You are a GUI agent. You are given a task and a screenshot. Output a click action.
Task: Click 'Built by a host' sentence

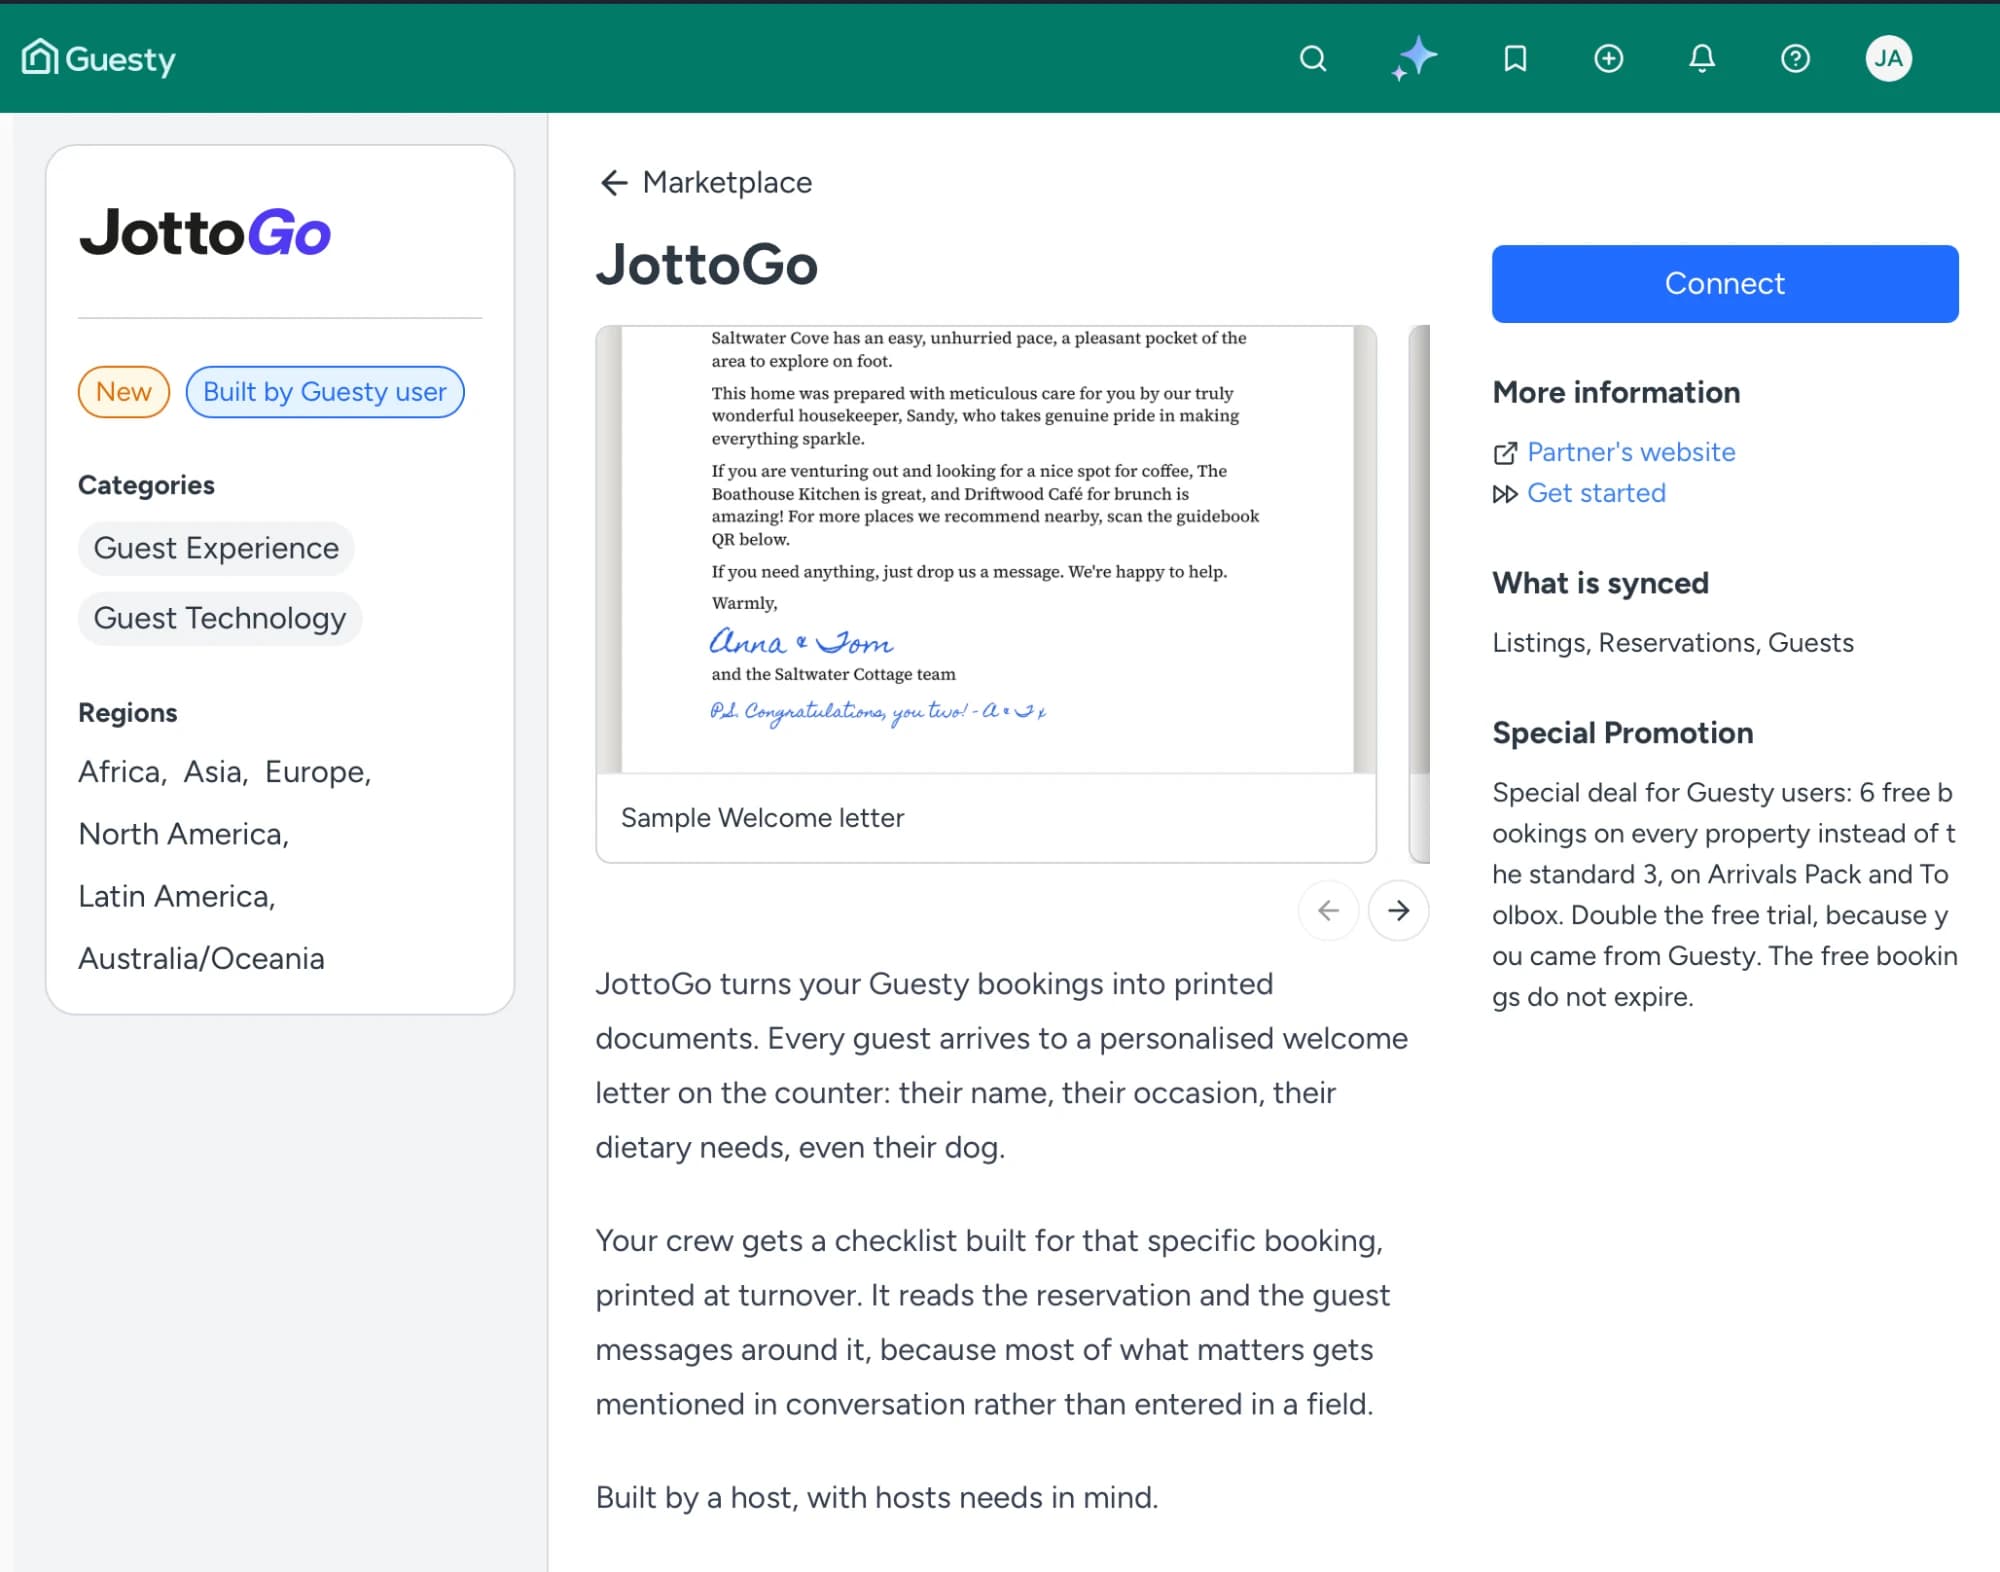click(877, 1497)
